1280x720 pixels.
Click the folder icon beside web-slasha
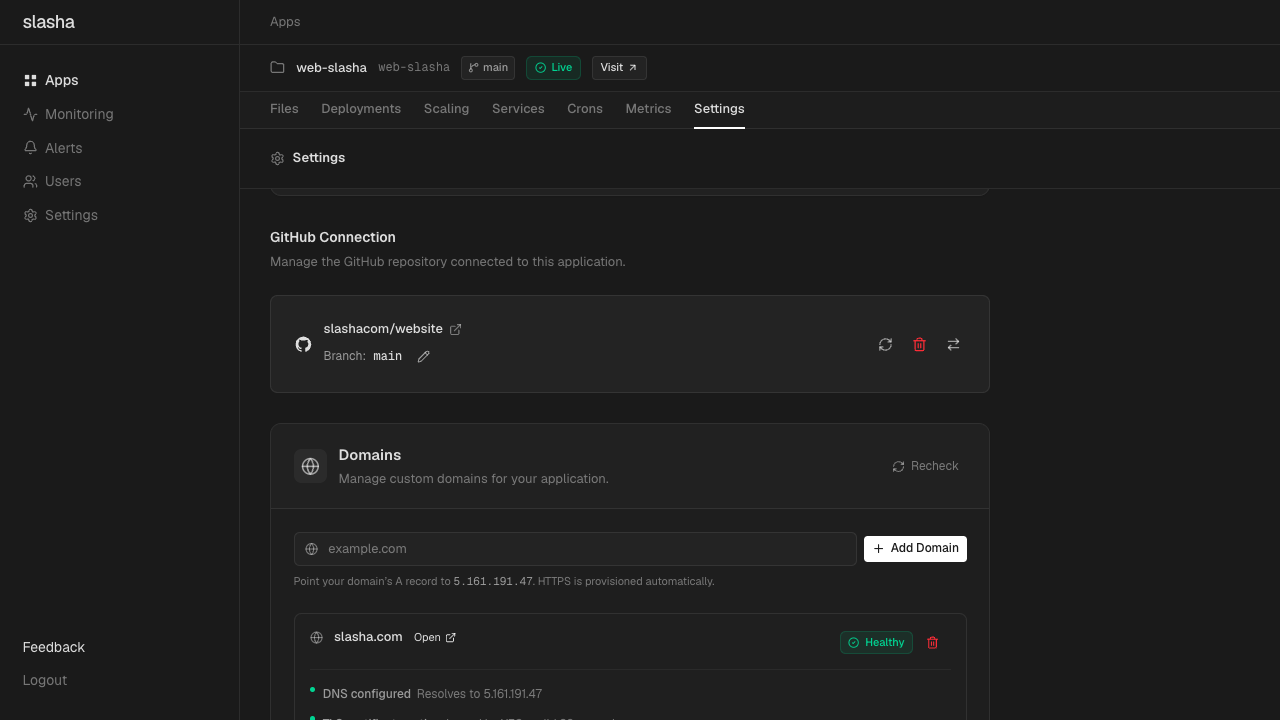[x=277, y=67]
